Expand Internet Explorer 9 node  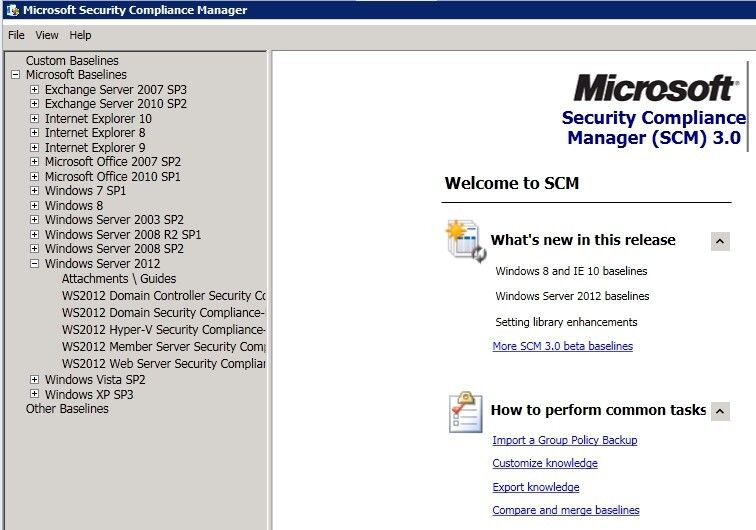pos(34,148)
